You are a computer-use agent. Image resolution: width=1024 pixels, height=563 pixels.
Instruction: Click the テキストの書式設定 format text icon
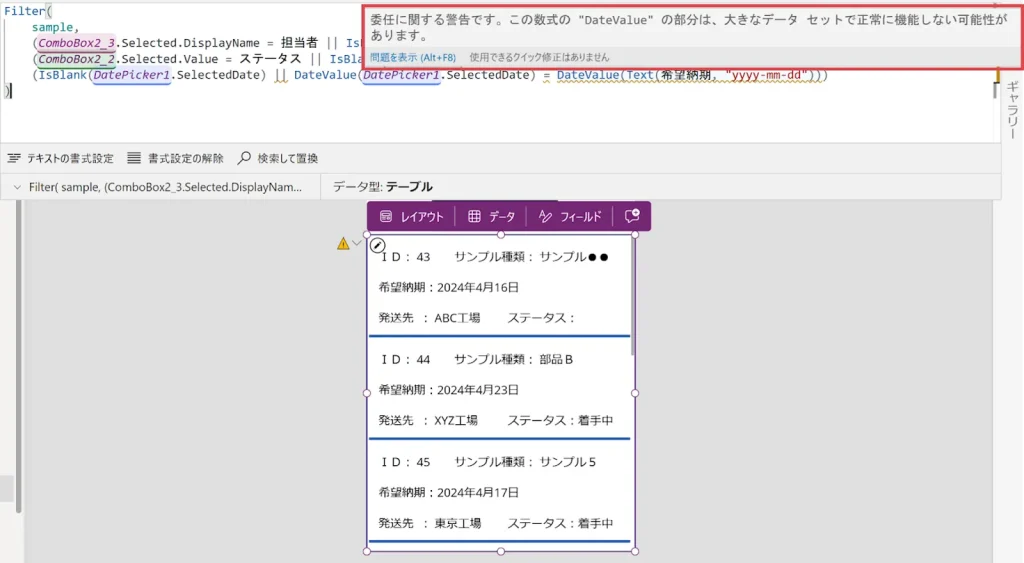tap(14, 158)
